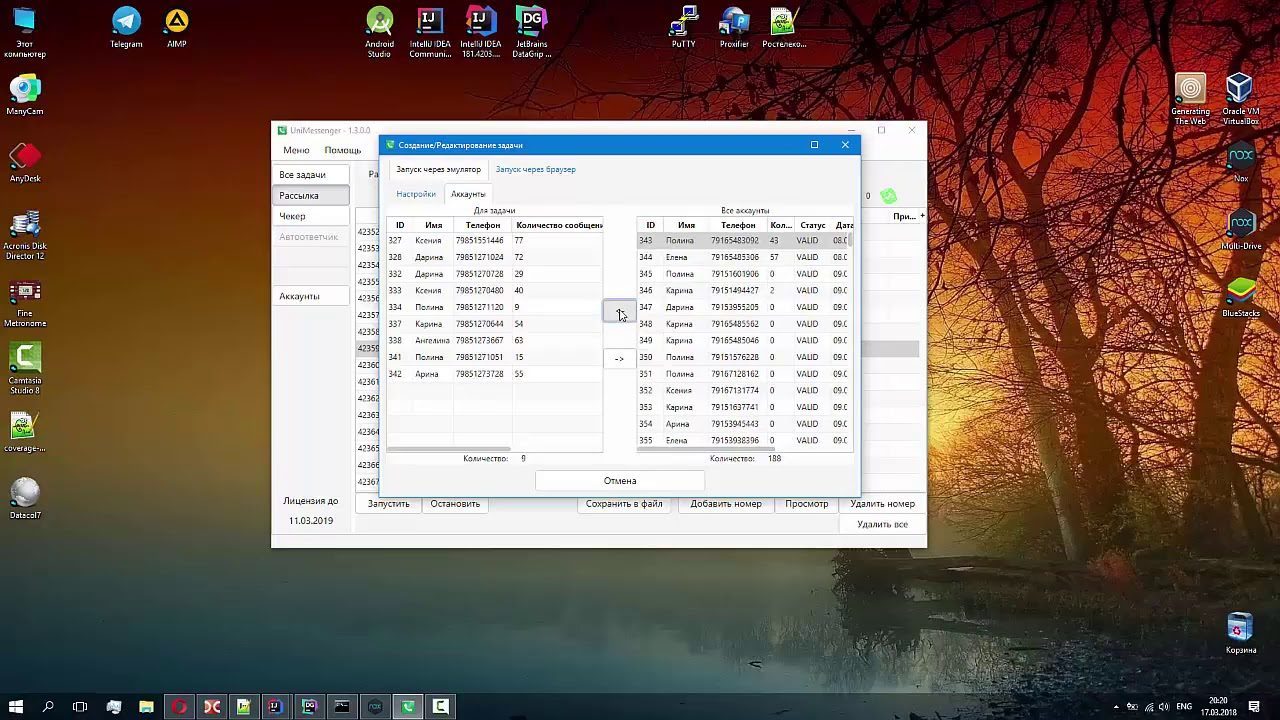Open BlueStacks desktop icon

click(1240, 297)
